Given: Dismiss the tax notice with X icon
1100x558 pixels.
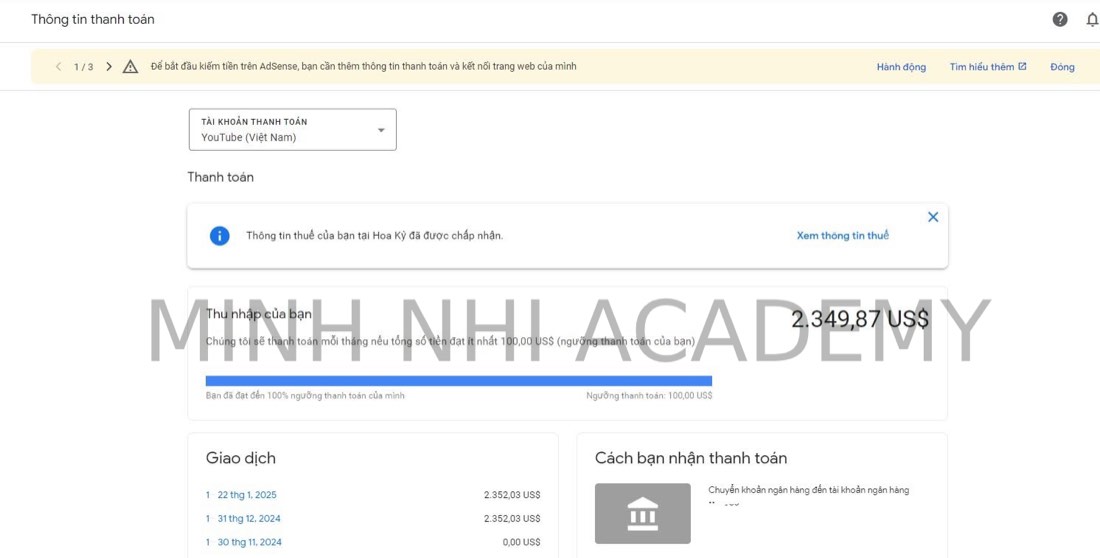Looking at the screenshot, I should [933, 217].
